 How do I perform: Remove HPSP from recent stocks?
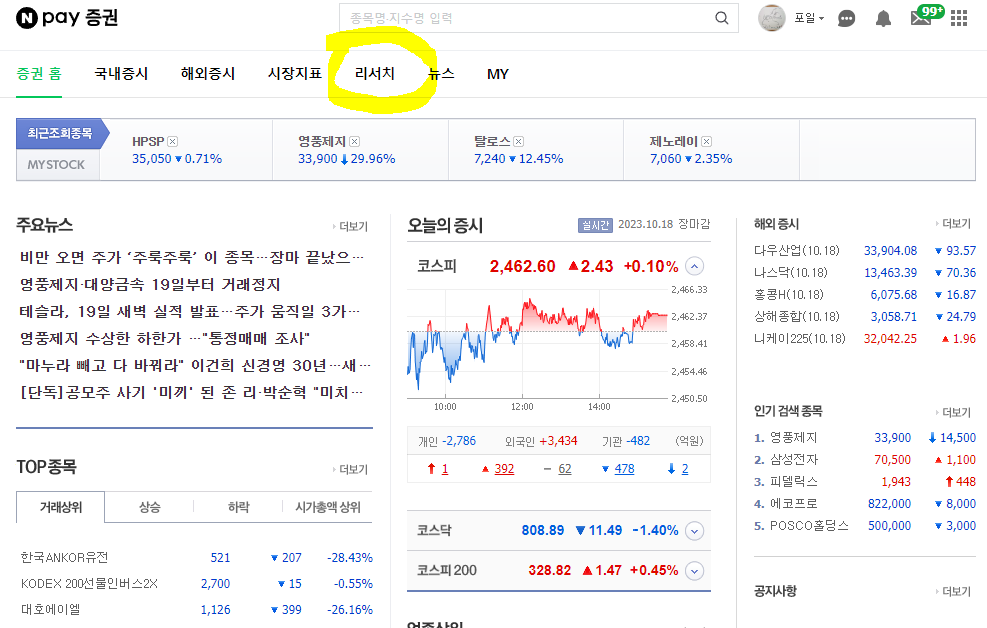172,142
